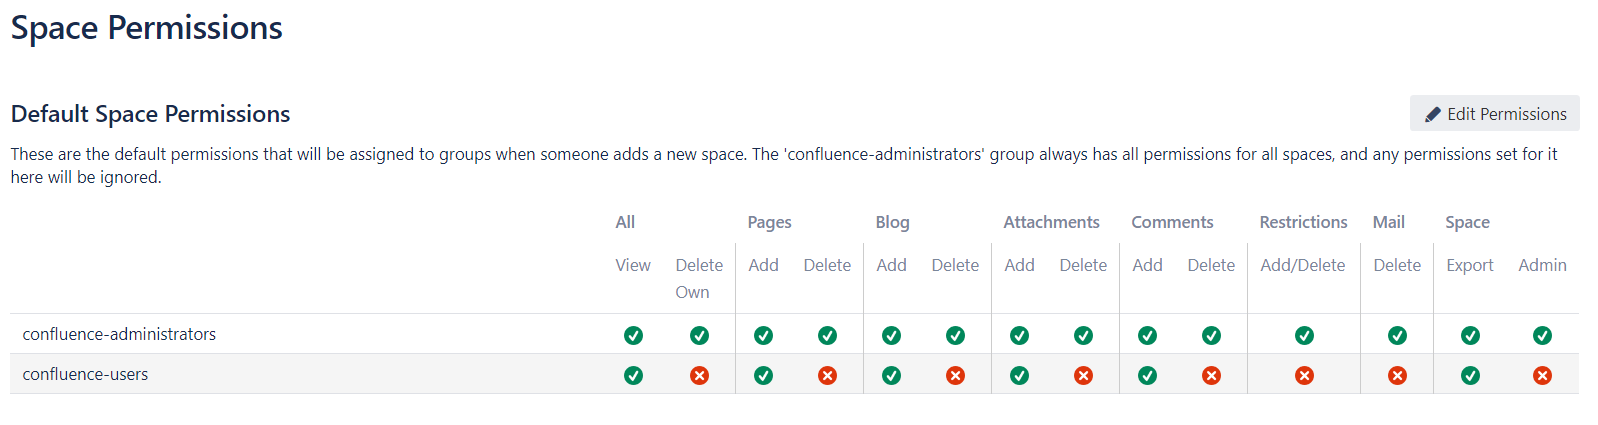1598x425 pixels.
Task: Select the confluence-administrators group name
Action: click(x=119, y=334)
